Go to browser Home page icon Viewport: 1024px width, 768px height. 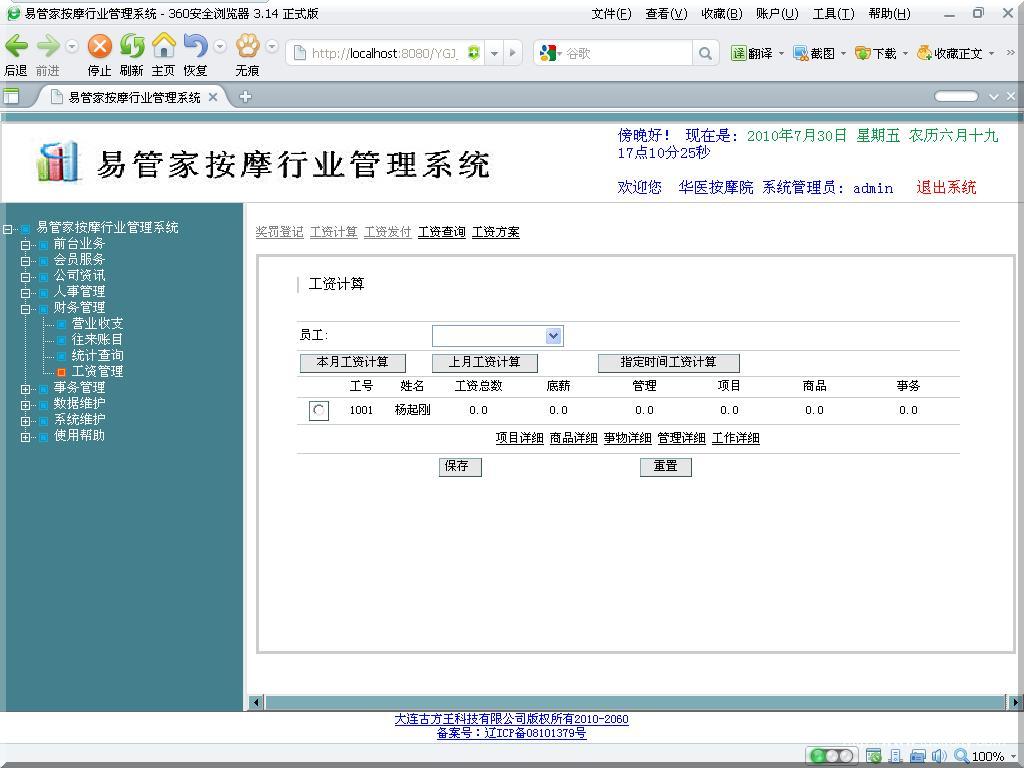click(x=163, y=46)
